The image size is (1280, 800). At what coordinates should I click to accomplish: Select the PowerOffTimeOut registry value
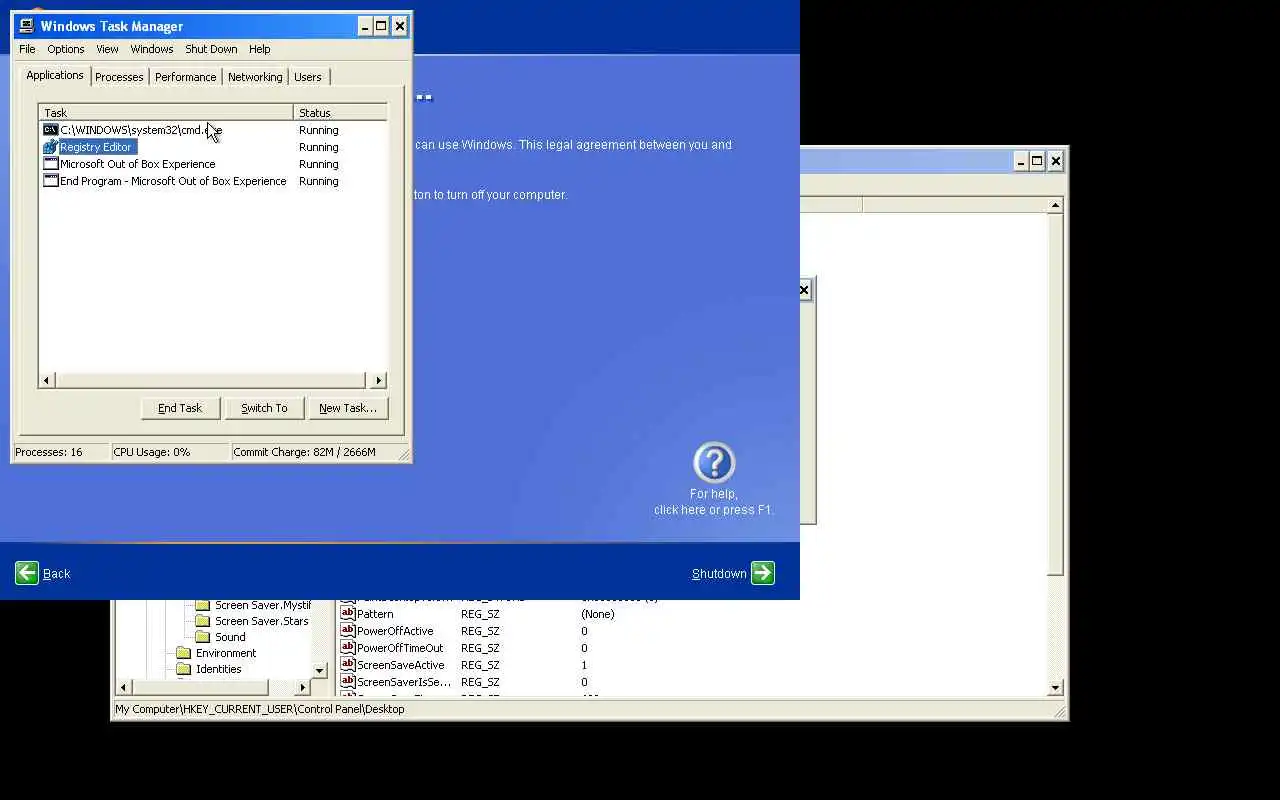coord(400,648)
